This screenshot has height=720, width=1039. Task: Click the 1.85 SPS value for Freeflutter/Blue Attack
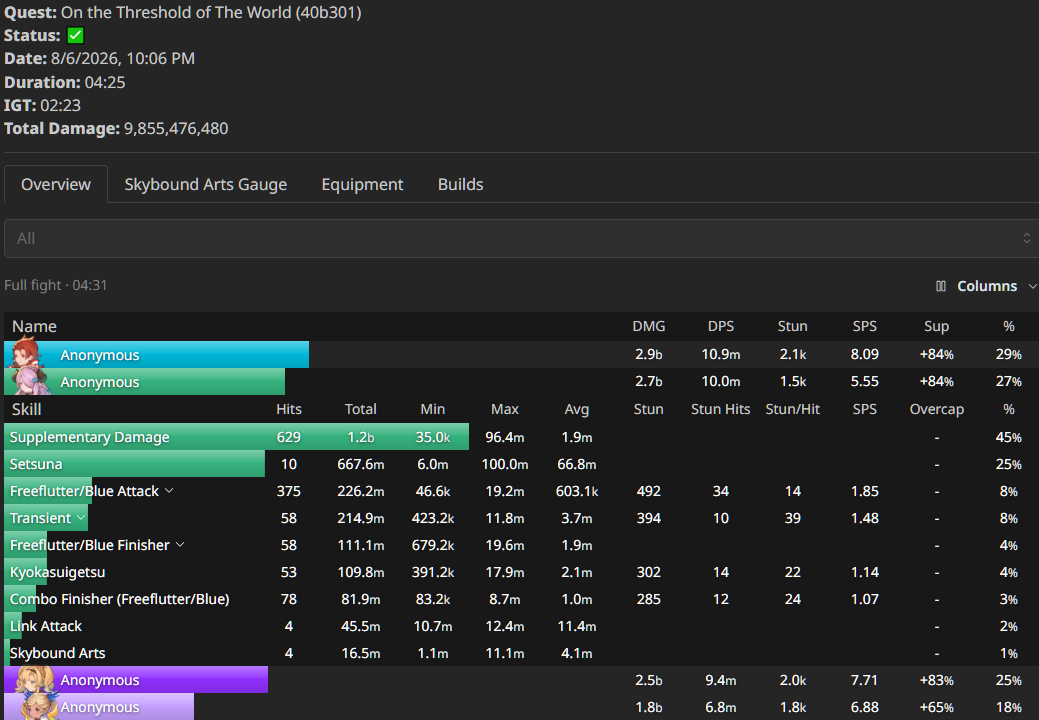864,491
